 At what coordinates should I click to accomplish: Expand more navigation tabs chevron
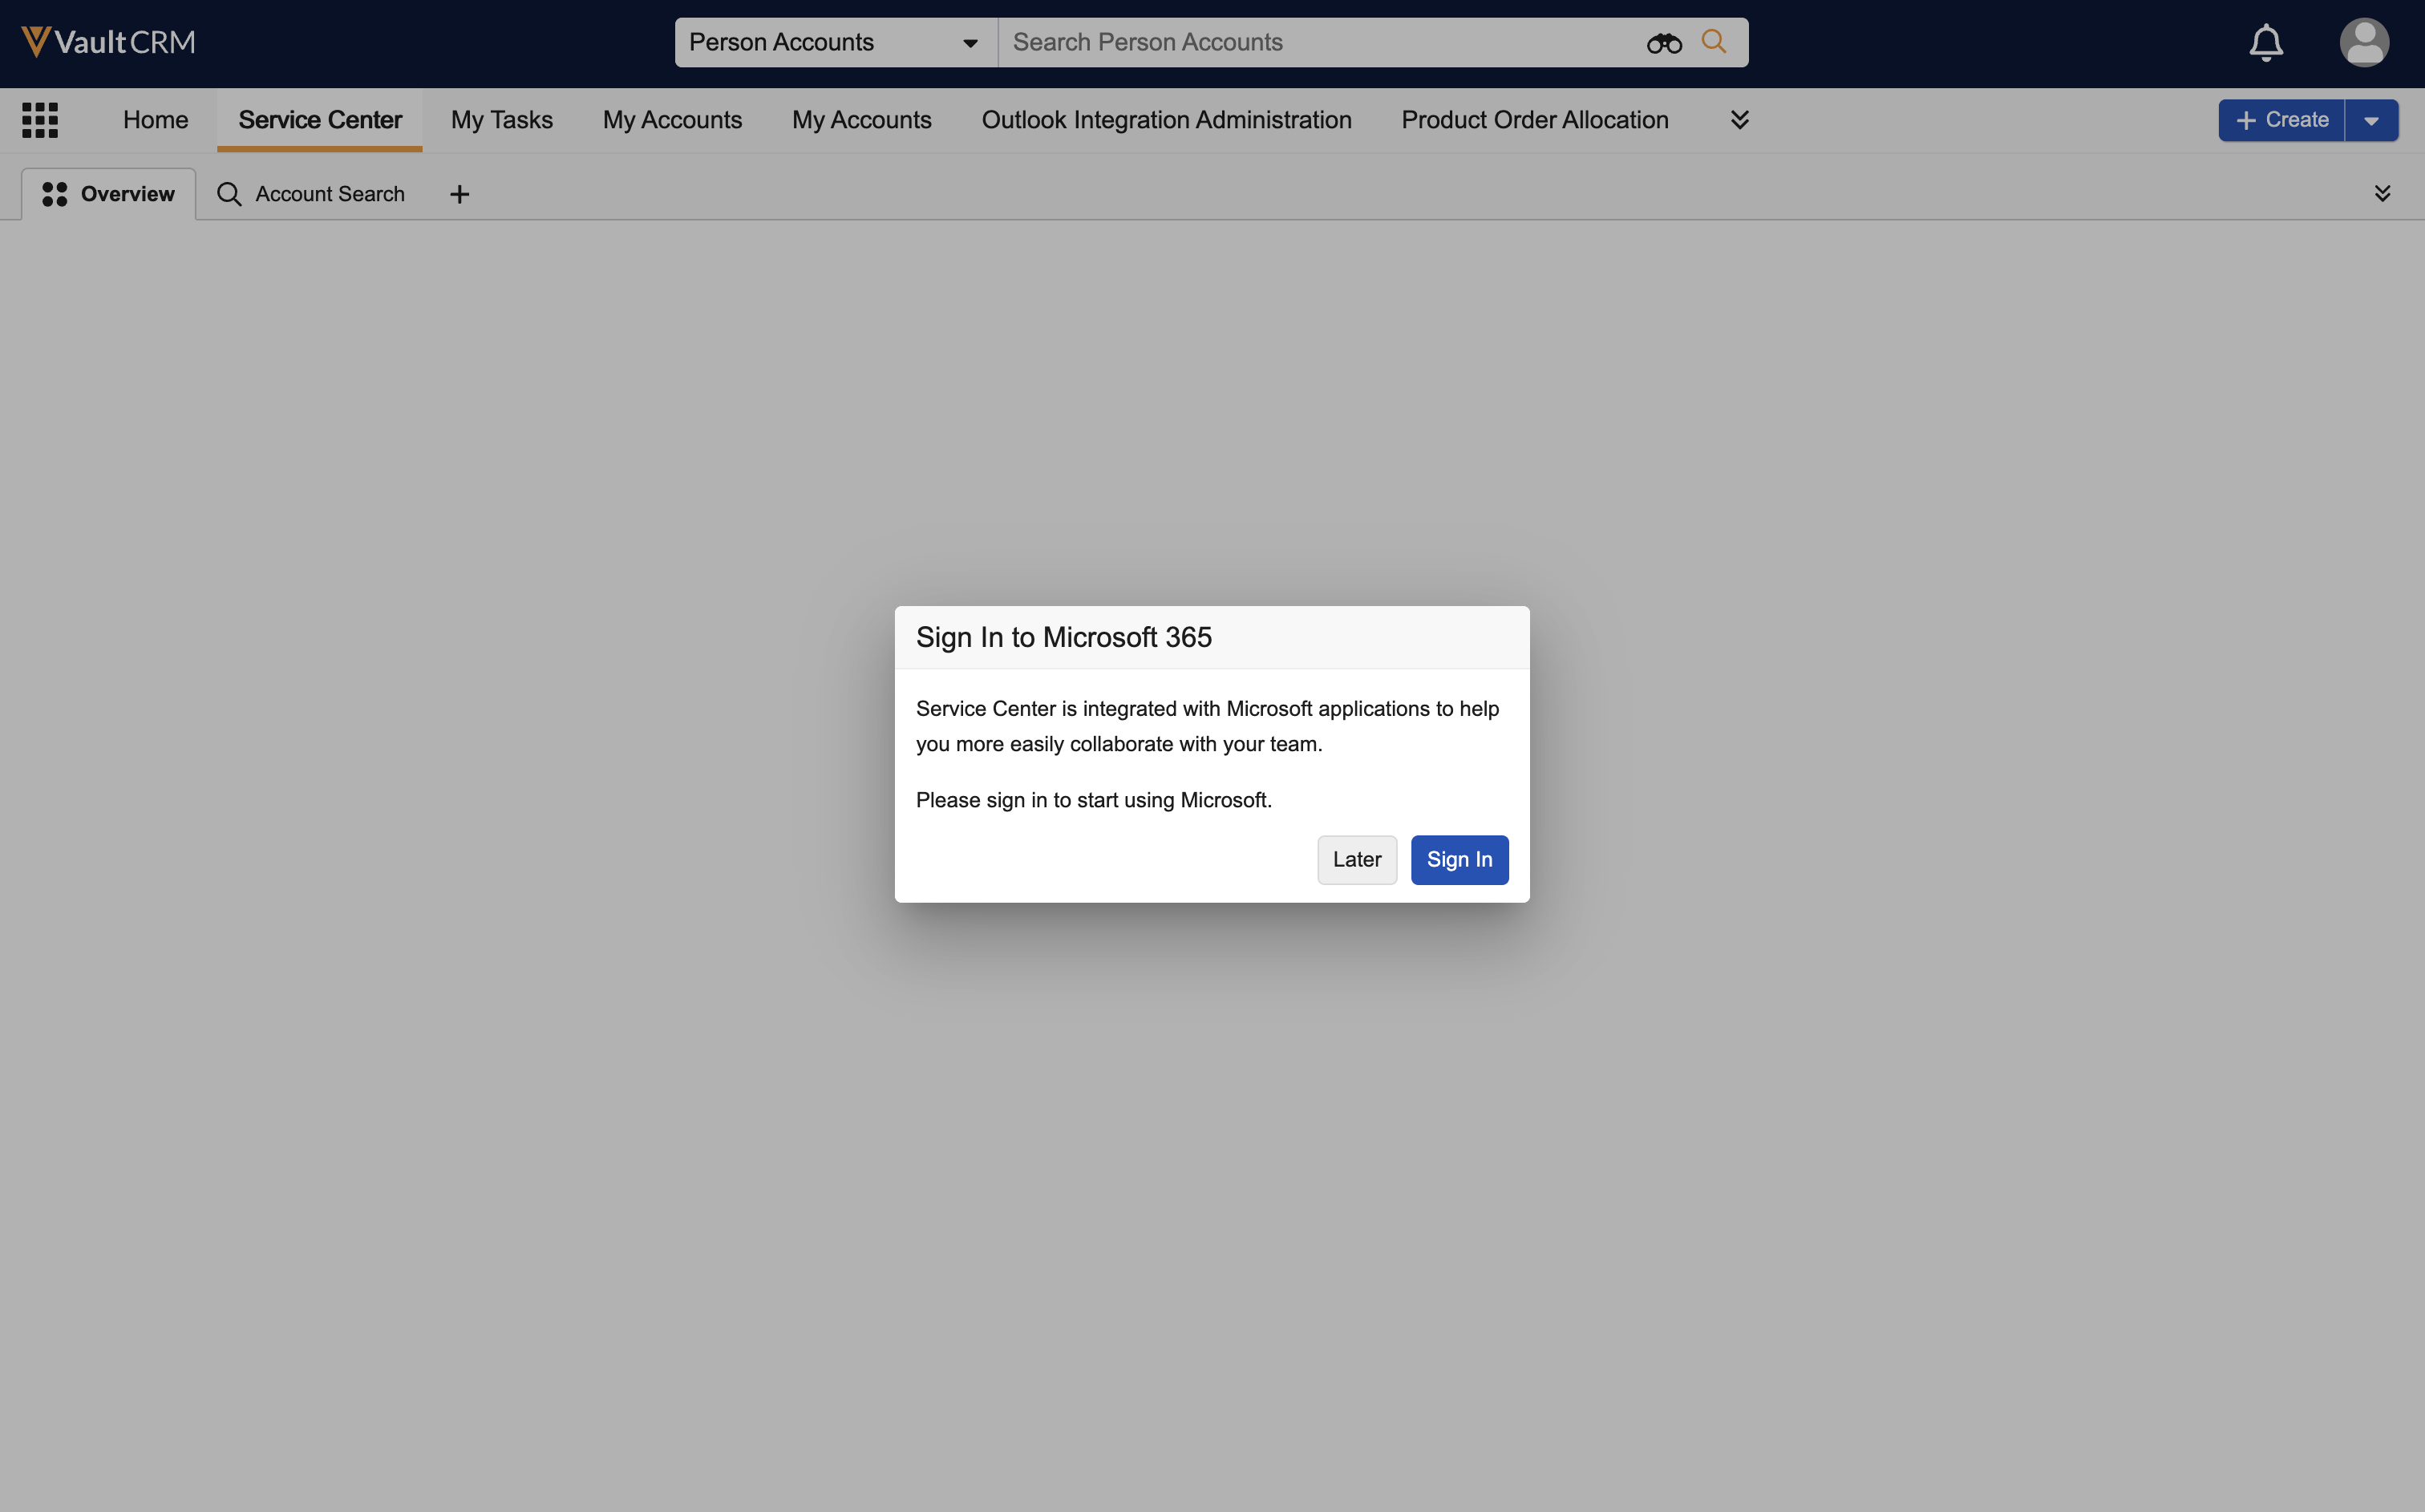point(1739,120)
